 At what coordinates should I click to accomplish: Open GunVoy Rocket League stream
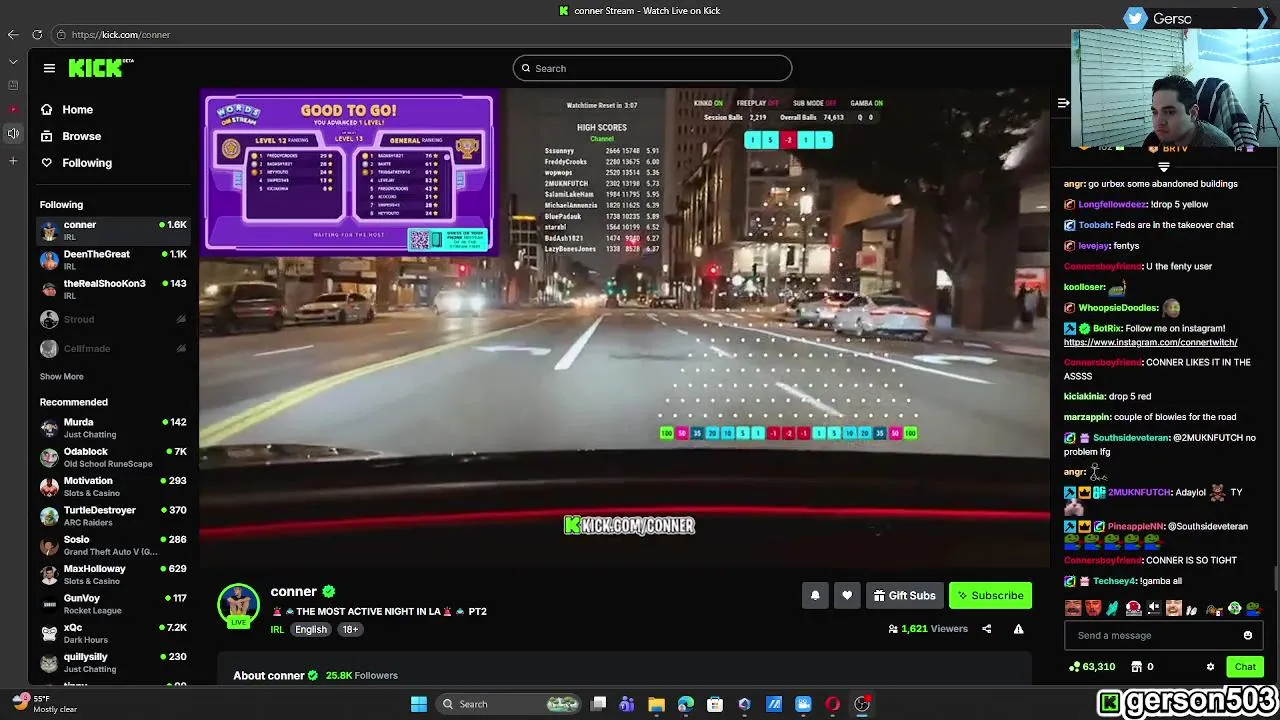tap(113, 604)
